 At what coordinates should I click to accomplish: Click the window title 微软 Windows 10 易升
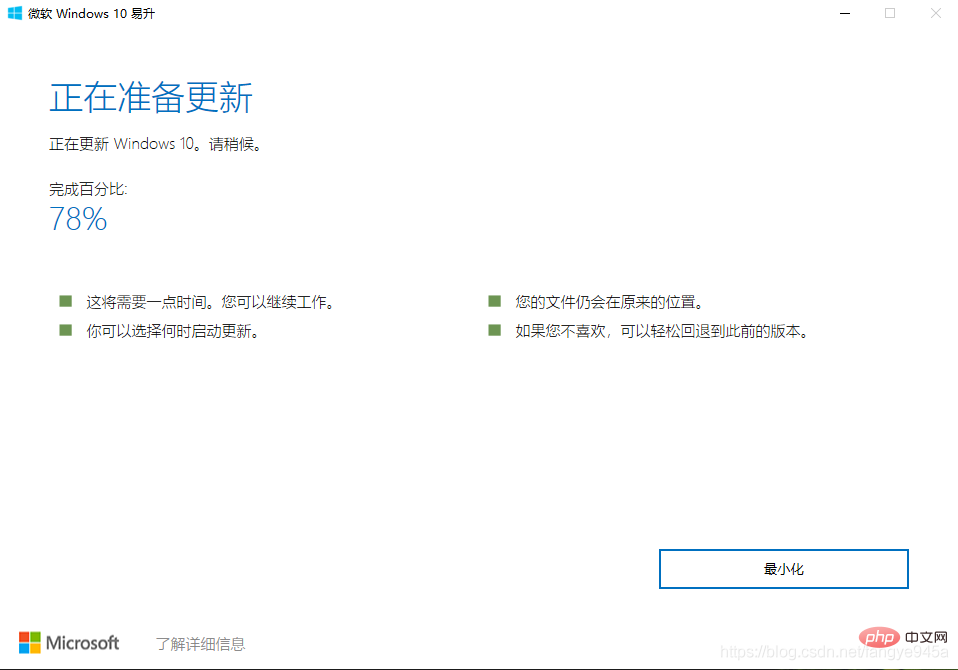click(91, 13)
